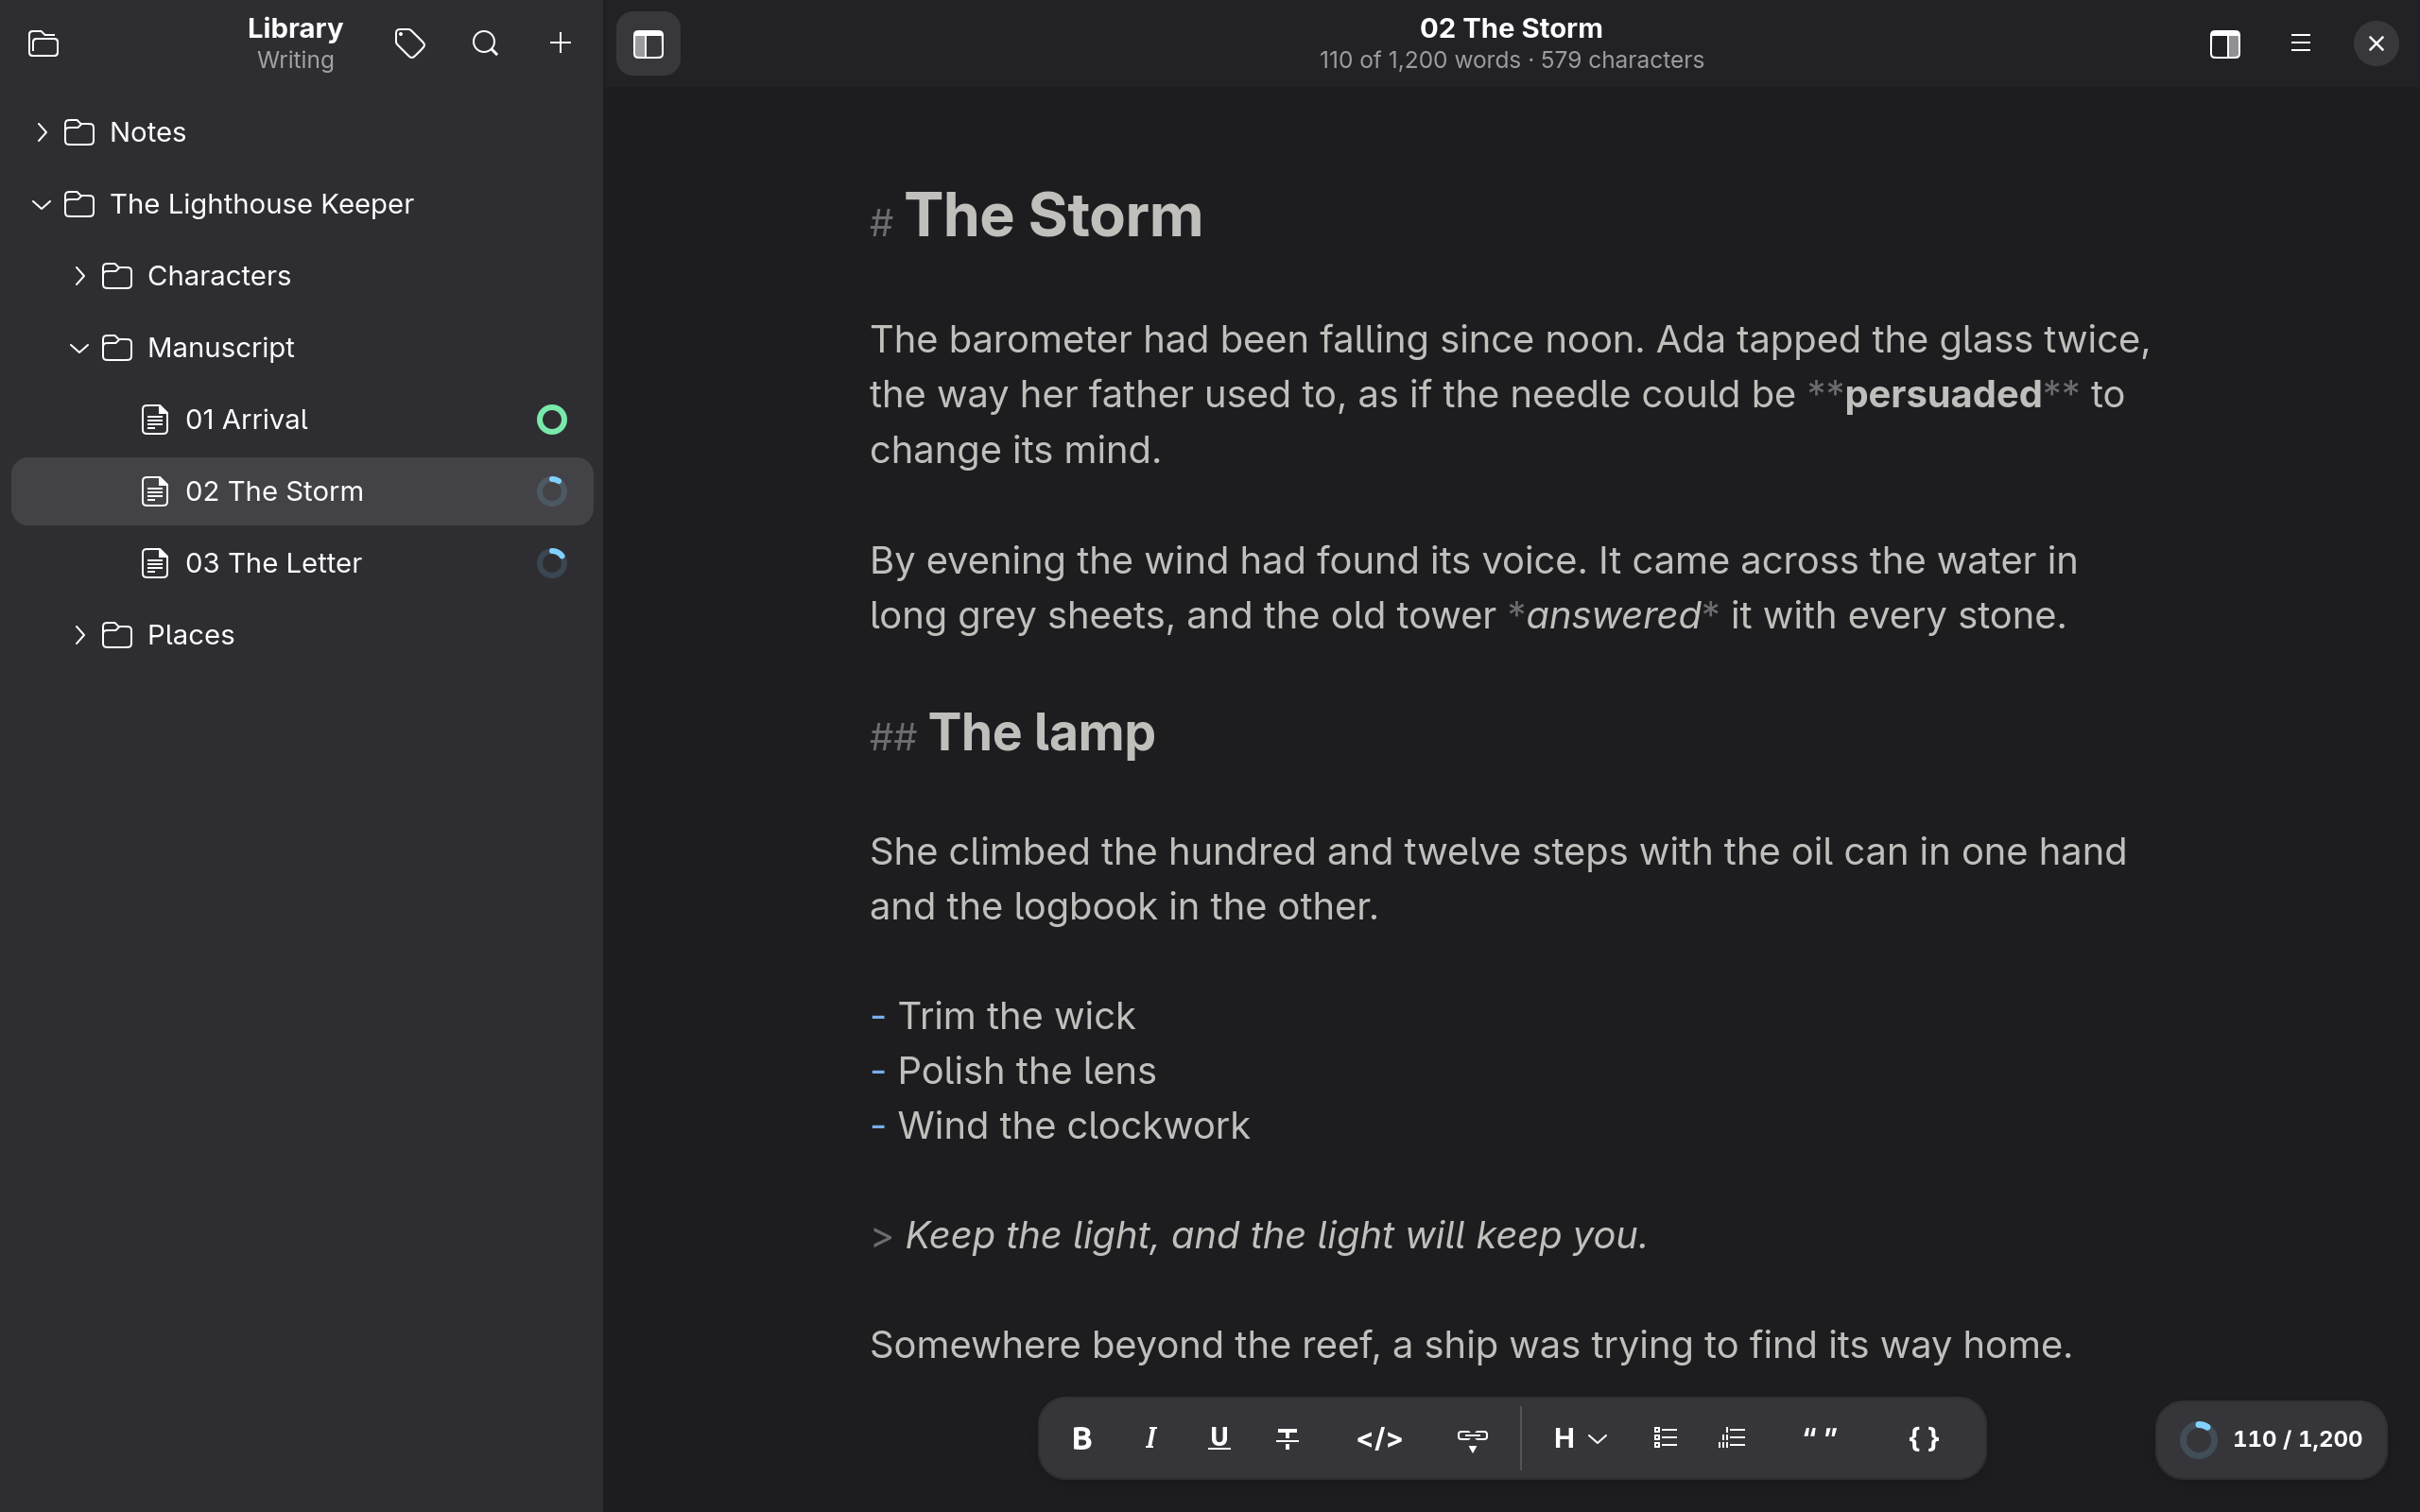Click the 'Polish the lens' list item
This screenshot has width=2420, height=1512.
point(1027,1071)
